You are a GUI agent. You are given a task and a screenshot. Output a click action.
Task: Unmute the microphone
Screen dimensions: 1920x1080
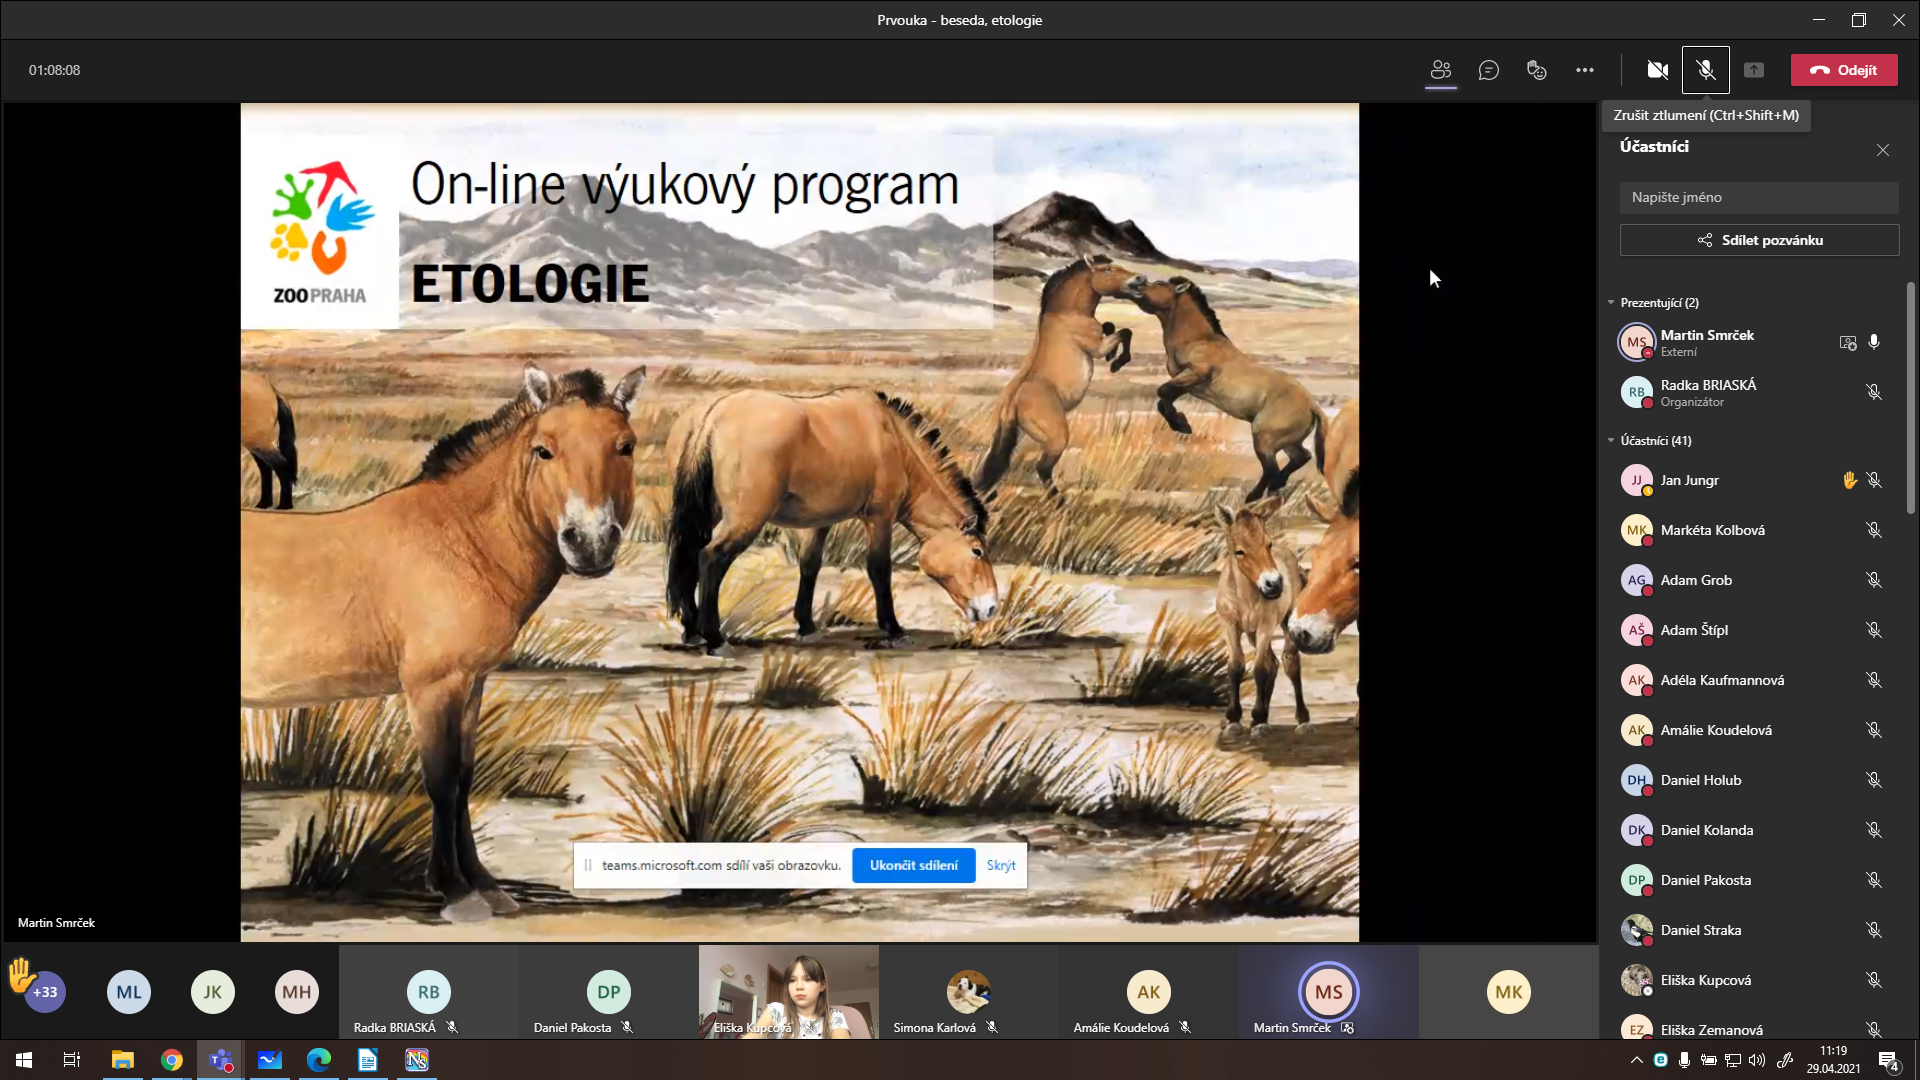[1706, 70]
